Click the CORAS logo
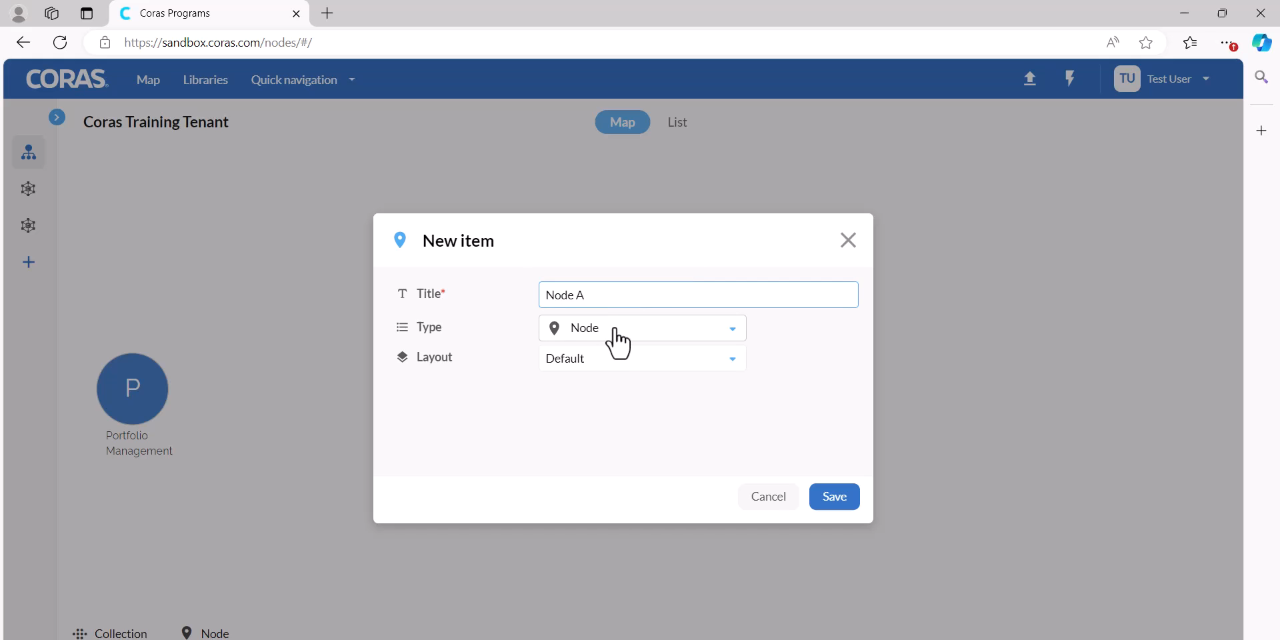The width and height of the screenshot is (1280, 640). [66, 79]
